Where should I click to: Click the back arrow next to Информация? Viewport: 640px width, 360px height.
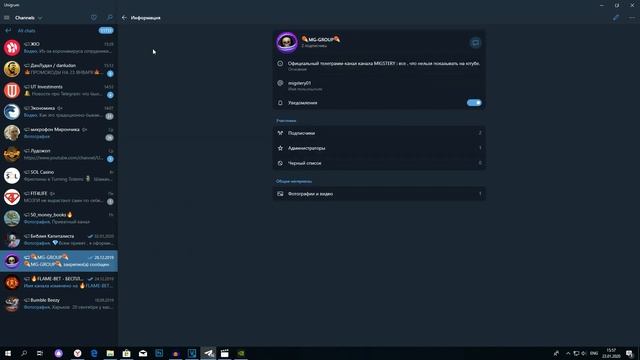[124, 18]
